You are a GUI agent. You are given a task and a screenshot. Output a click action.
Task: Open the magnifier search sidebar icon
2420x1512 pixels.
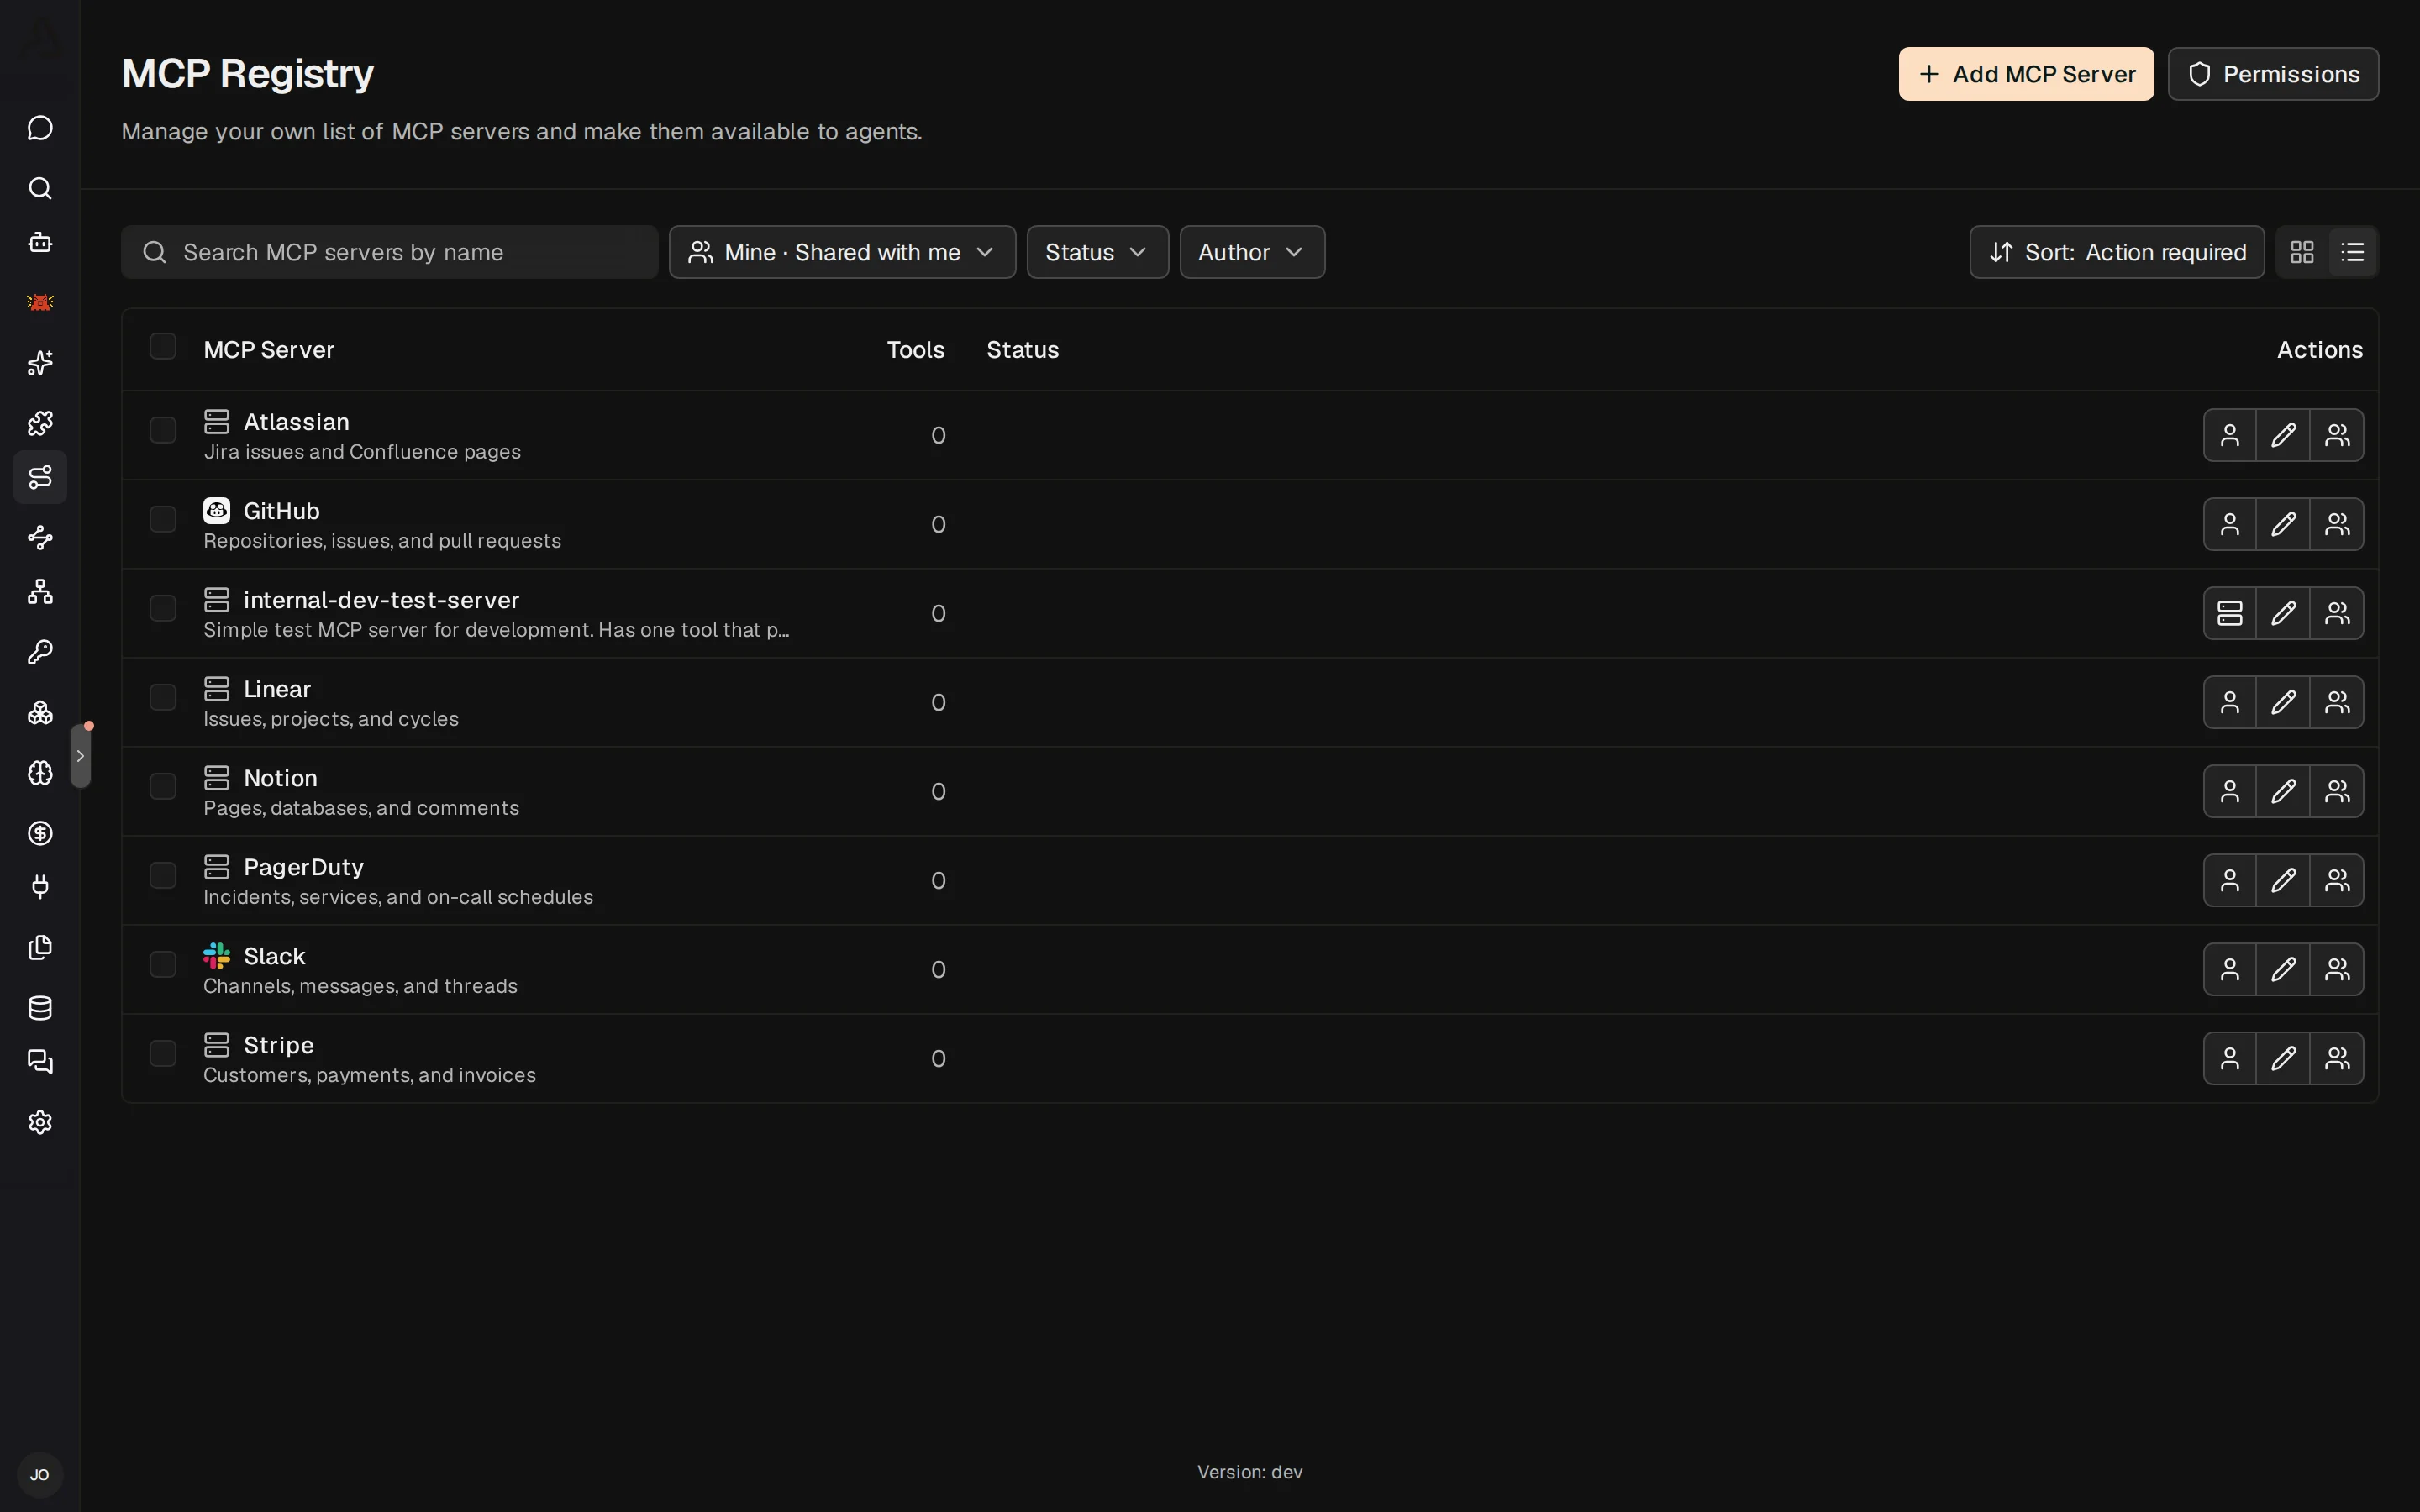tap(40, 188)
